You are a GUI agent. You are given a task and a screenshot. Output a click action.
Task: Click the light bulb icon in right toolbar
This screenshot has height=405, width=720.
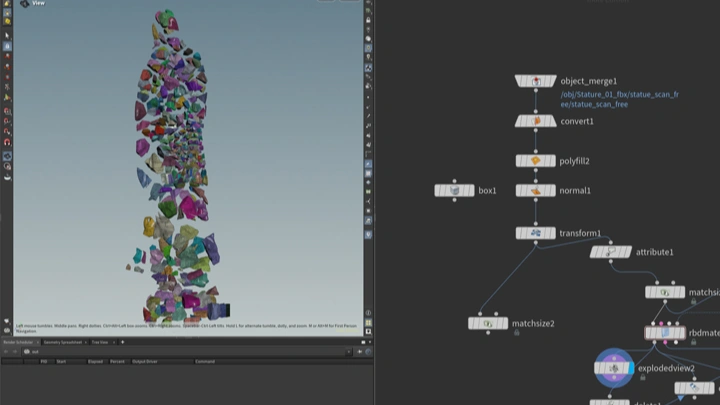(368, 57)
